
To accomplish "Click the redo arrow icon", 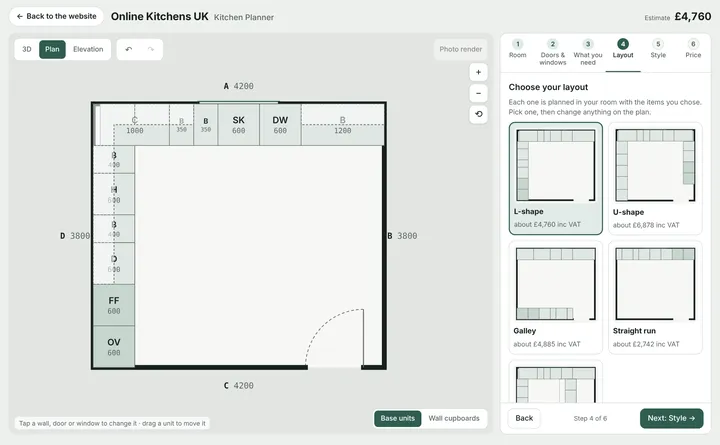I will point(151,49).
